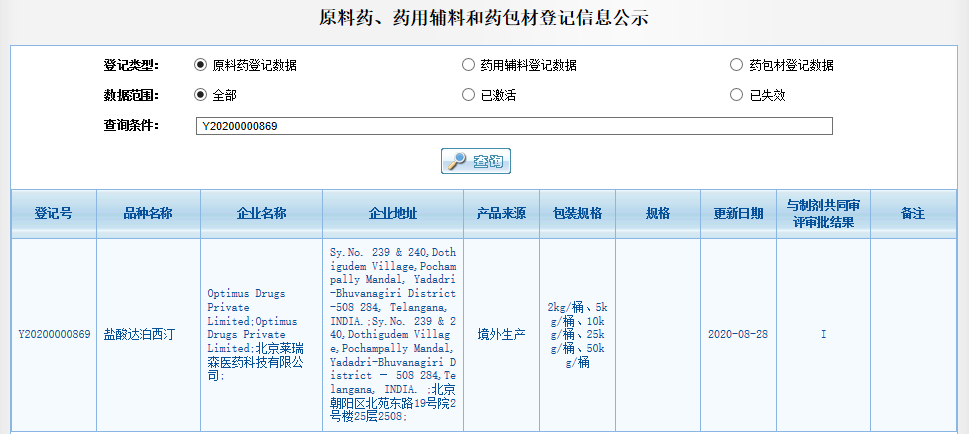Click the page title 原料药、药用辅料和药包材登记信息公示
The image size is (969, 434).
pos(484,17)
